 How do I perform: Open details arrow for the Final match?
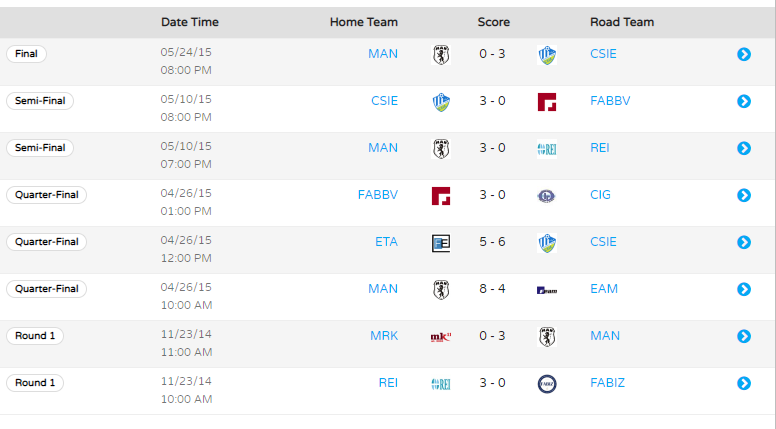point(744,54)
